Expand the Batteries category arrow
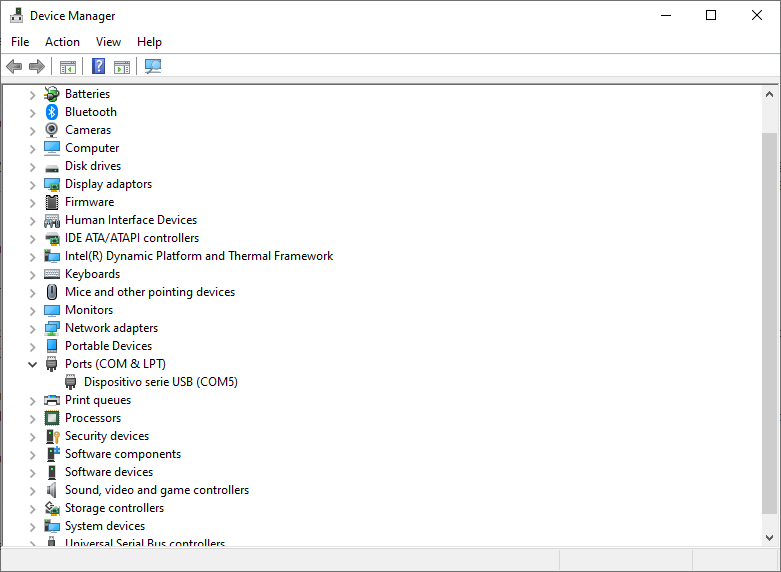This screenshot has width=781, height=572. (32, 95)
